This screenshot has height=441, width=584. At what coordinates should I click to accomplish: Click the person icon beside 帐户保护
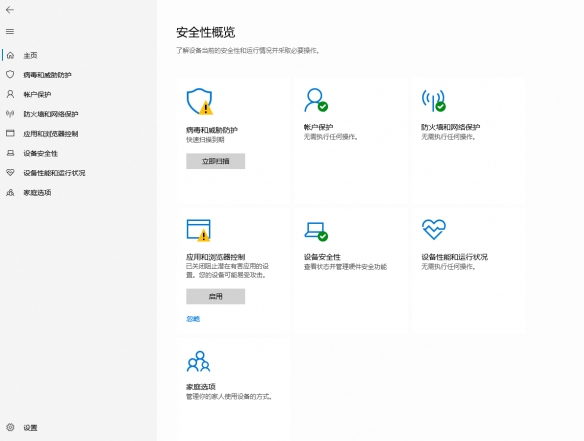pos(10,94)
